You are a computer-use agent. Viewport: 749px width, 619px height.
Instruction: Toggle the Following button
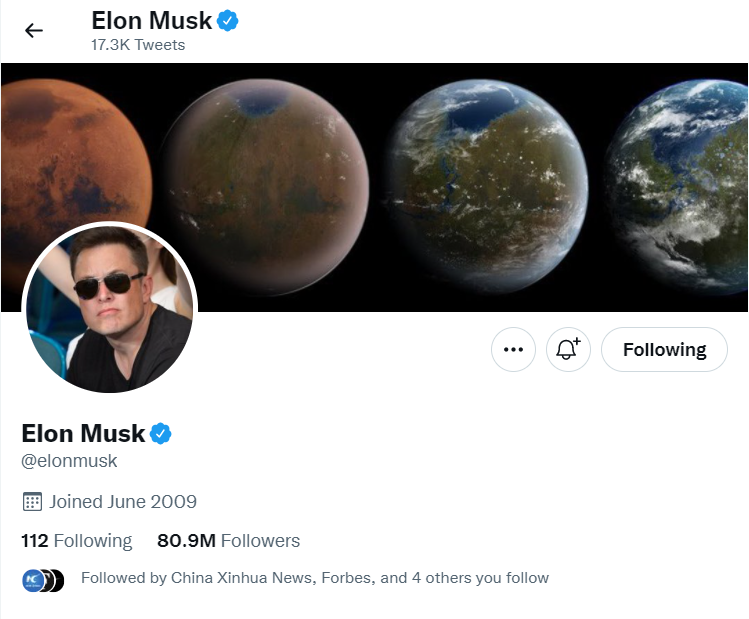click(664, 350)
